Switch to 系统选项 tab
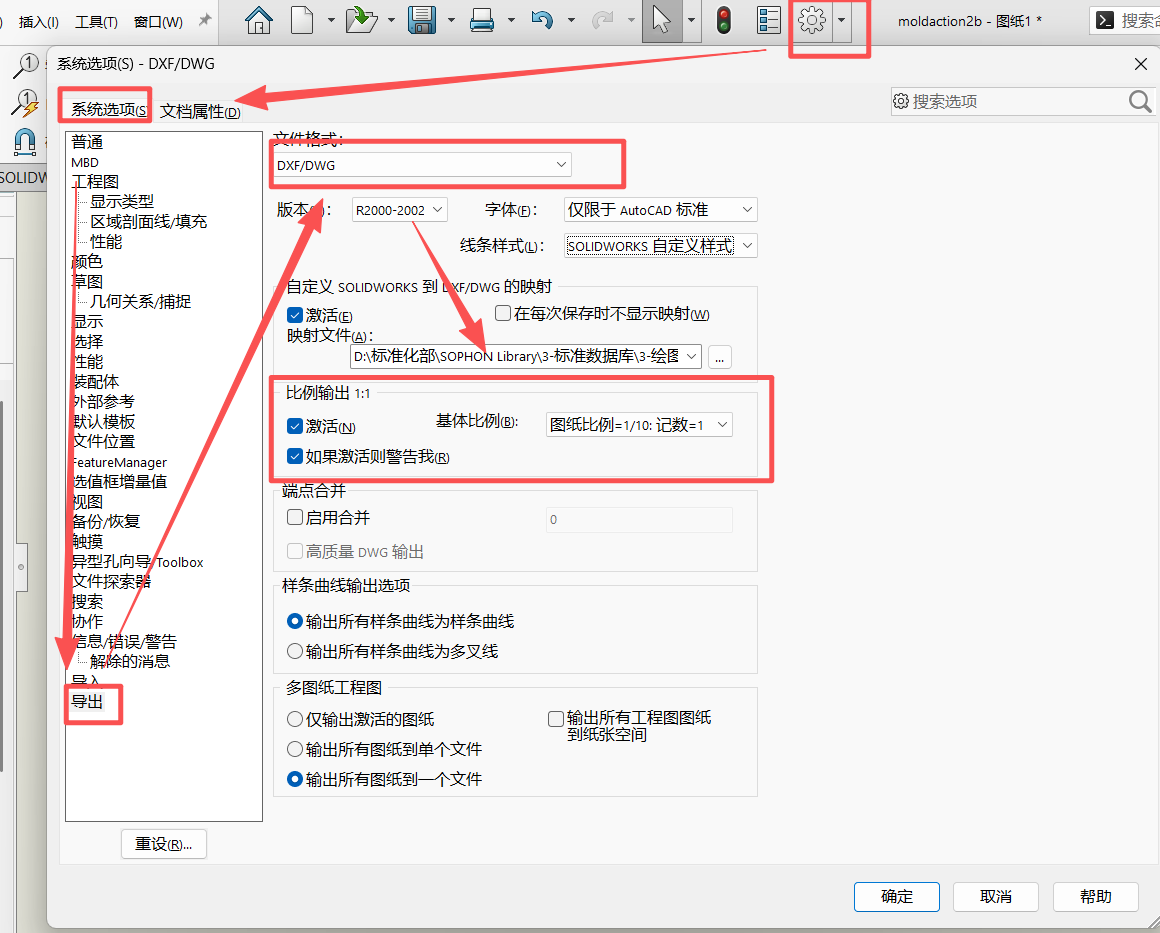Screen dimensions: 1160x933 pos(108,110)
